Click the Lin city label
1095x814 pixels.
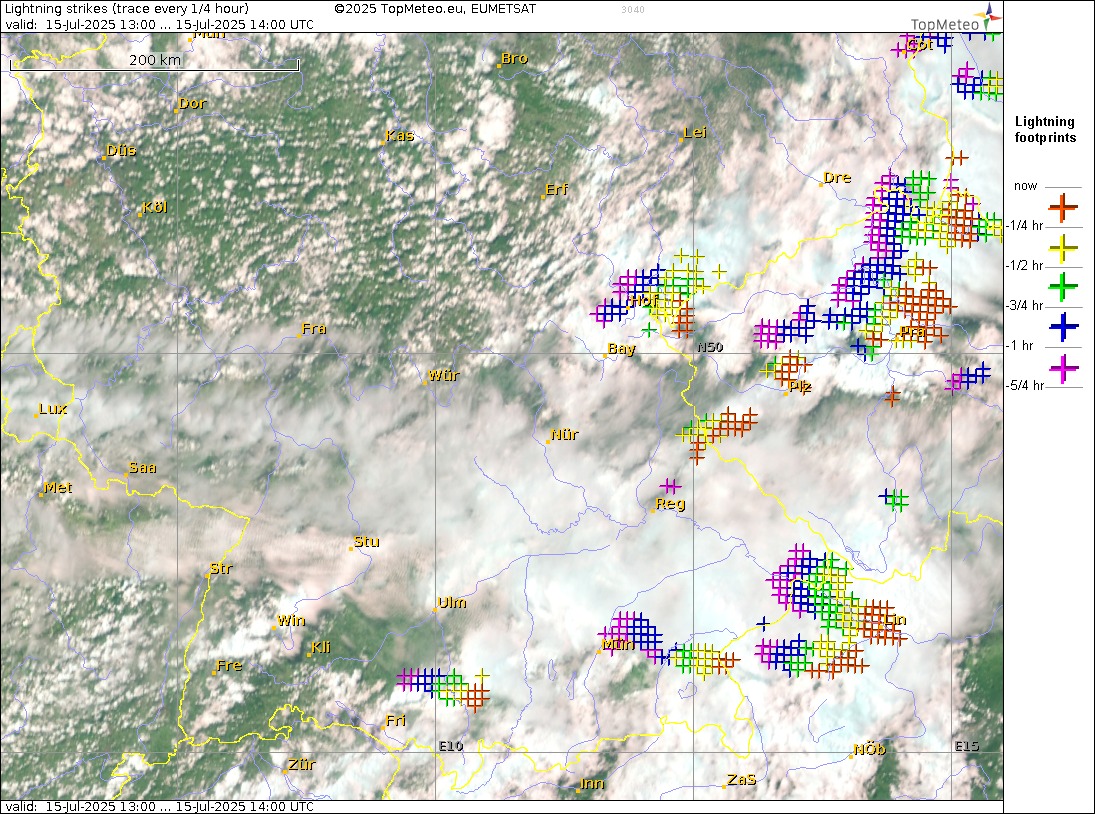click(895, 619)
